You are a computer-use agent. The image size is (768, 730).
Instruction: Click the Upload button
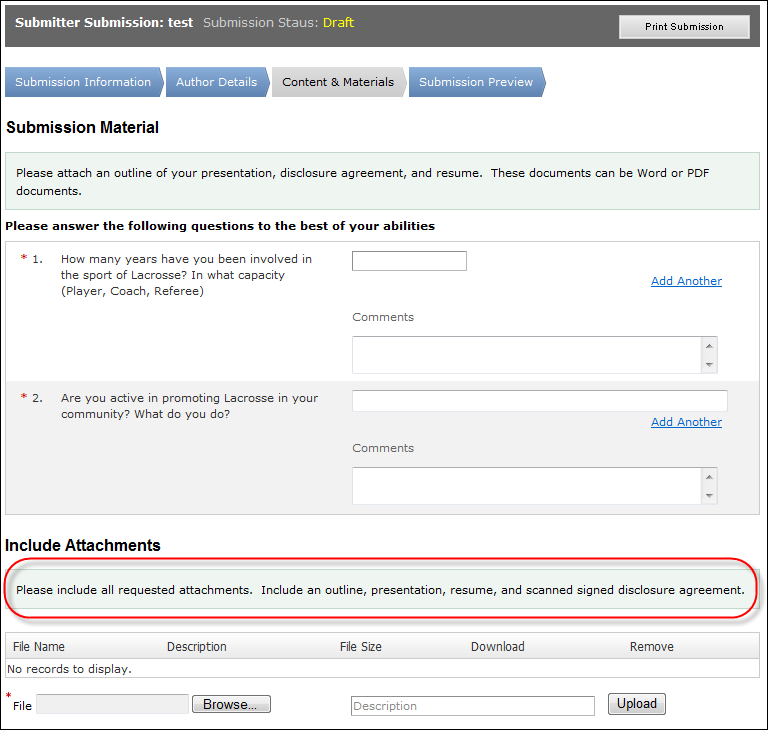coord(636,704)
